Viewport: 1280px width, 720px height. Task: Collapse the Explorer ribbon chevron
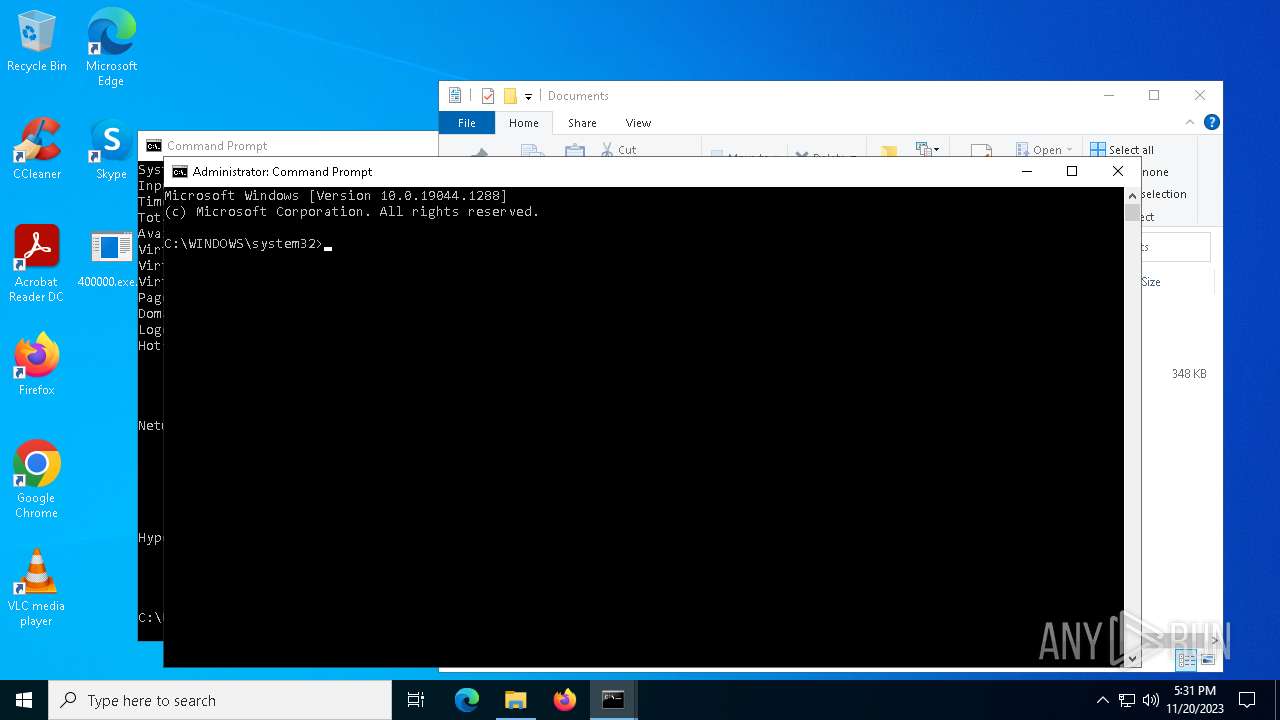pos(1190,122)
